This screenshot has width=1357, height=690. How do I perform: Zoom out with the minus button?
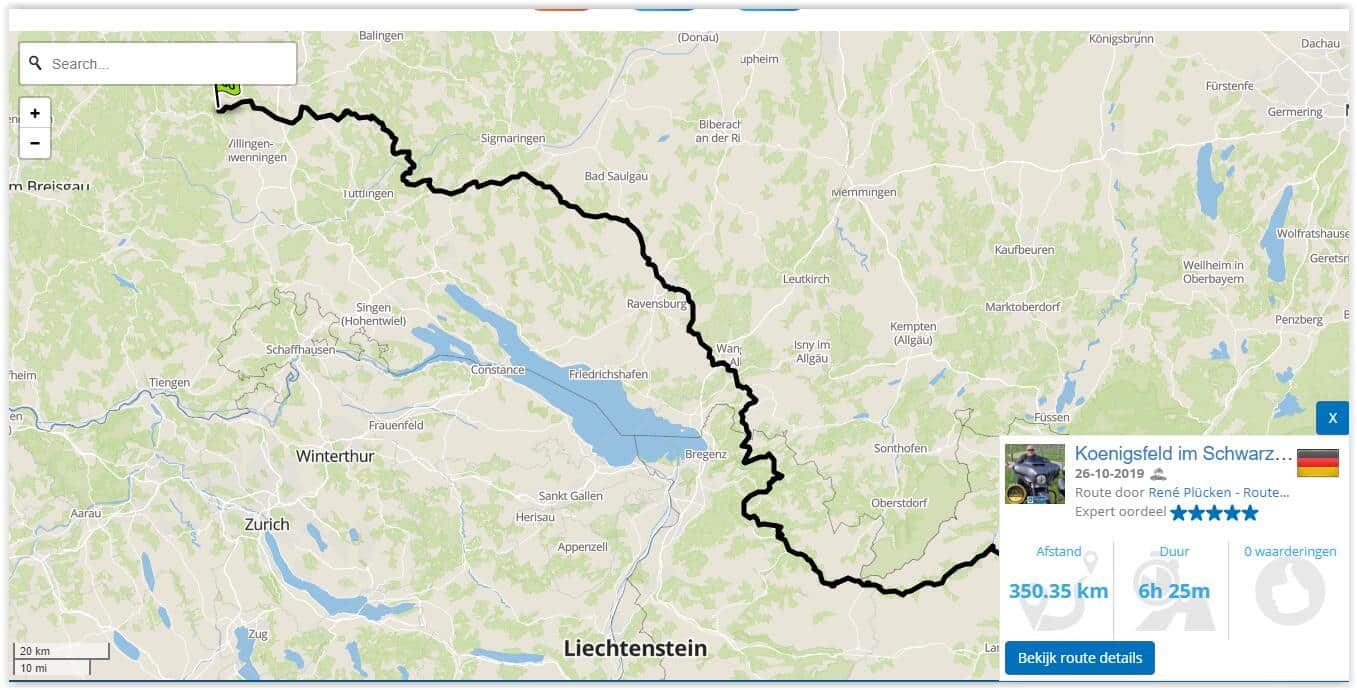[x=34, y=143]
